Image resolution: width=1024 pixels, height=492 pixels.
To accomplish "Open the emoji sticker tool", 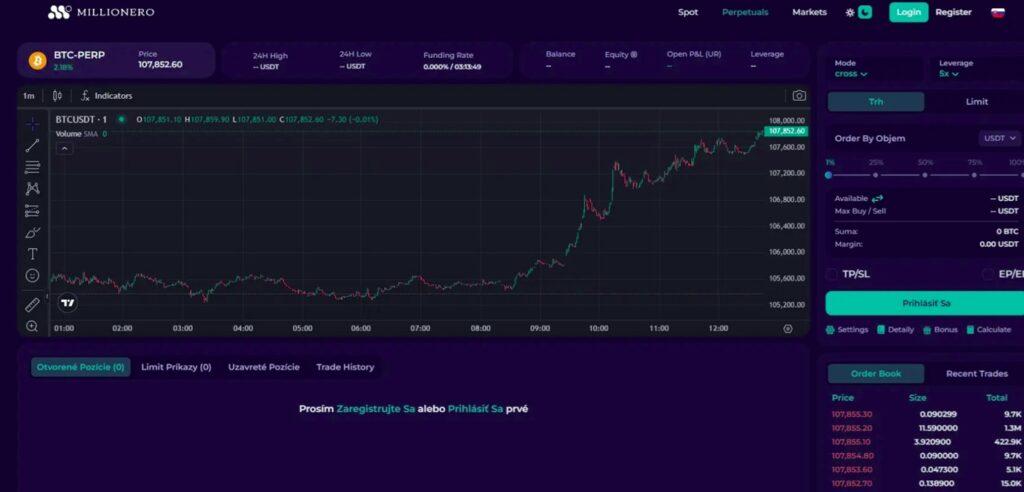I will (32, 275).
